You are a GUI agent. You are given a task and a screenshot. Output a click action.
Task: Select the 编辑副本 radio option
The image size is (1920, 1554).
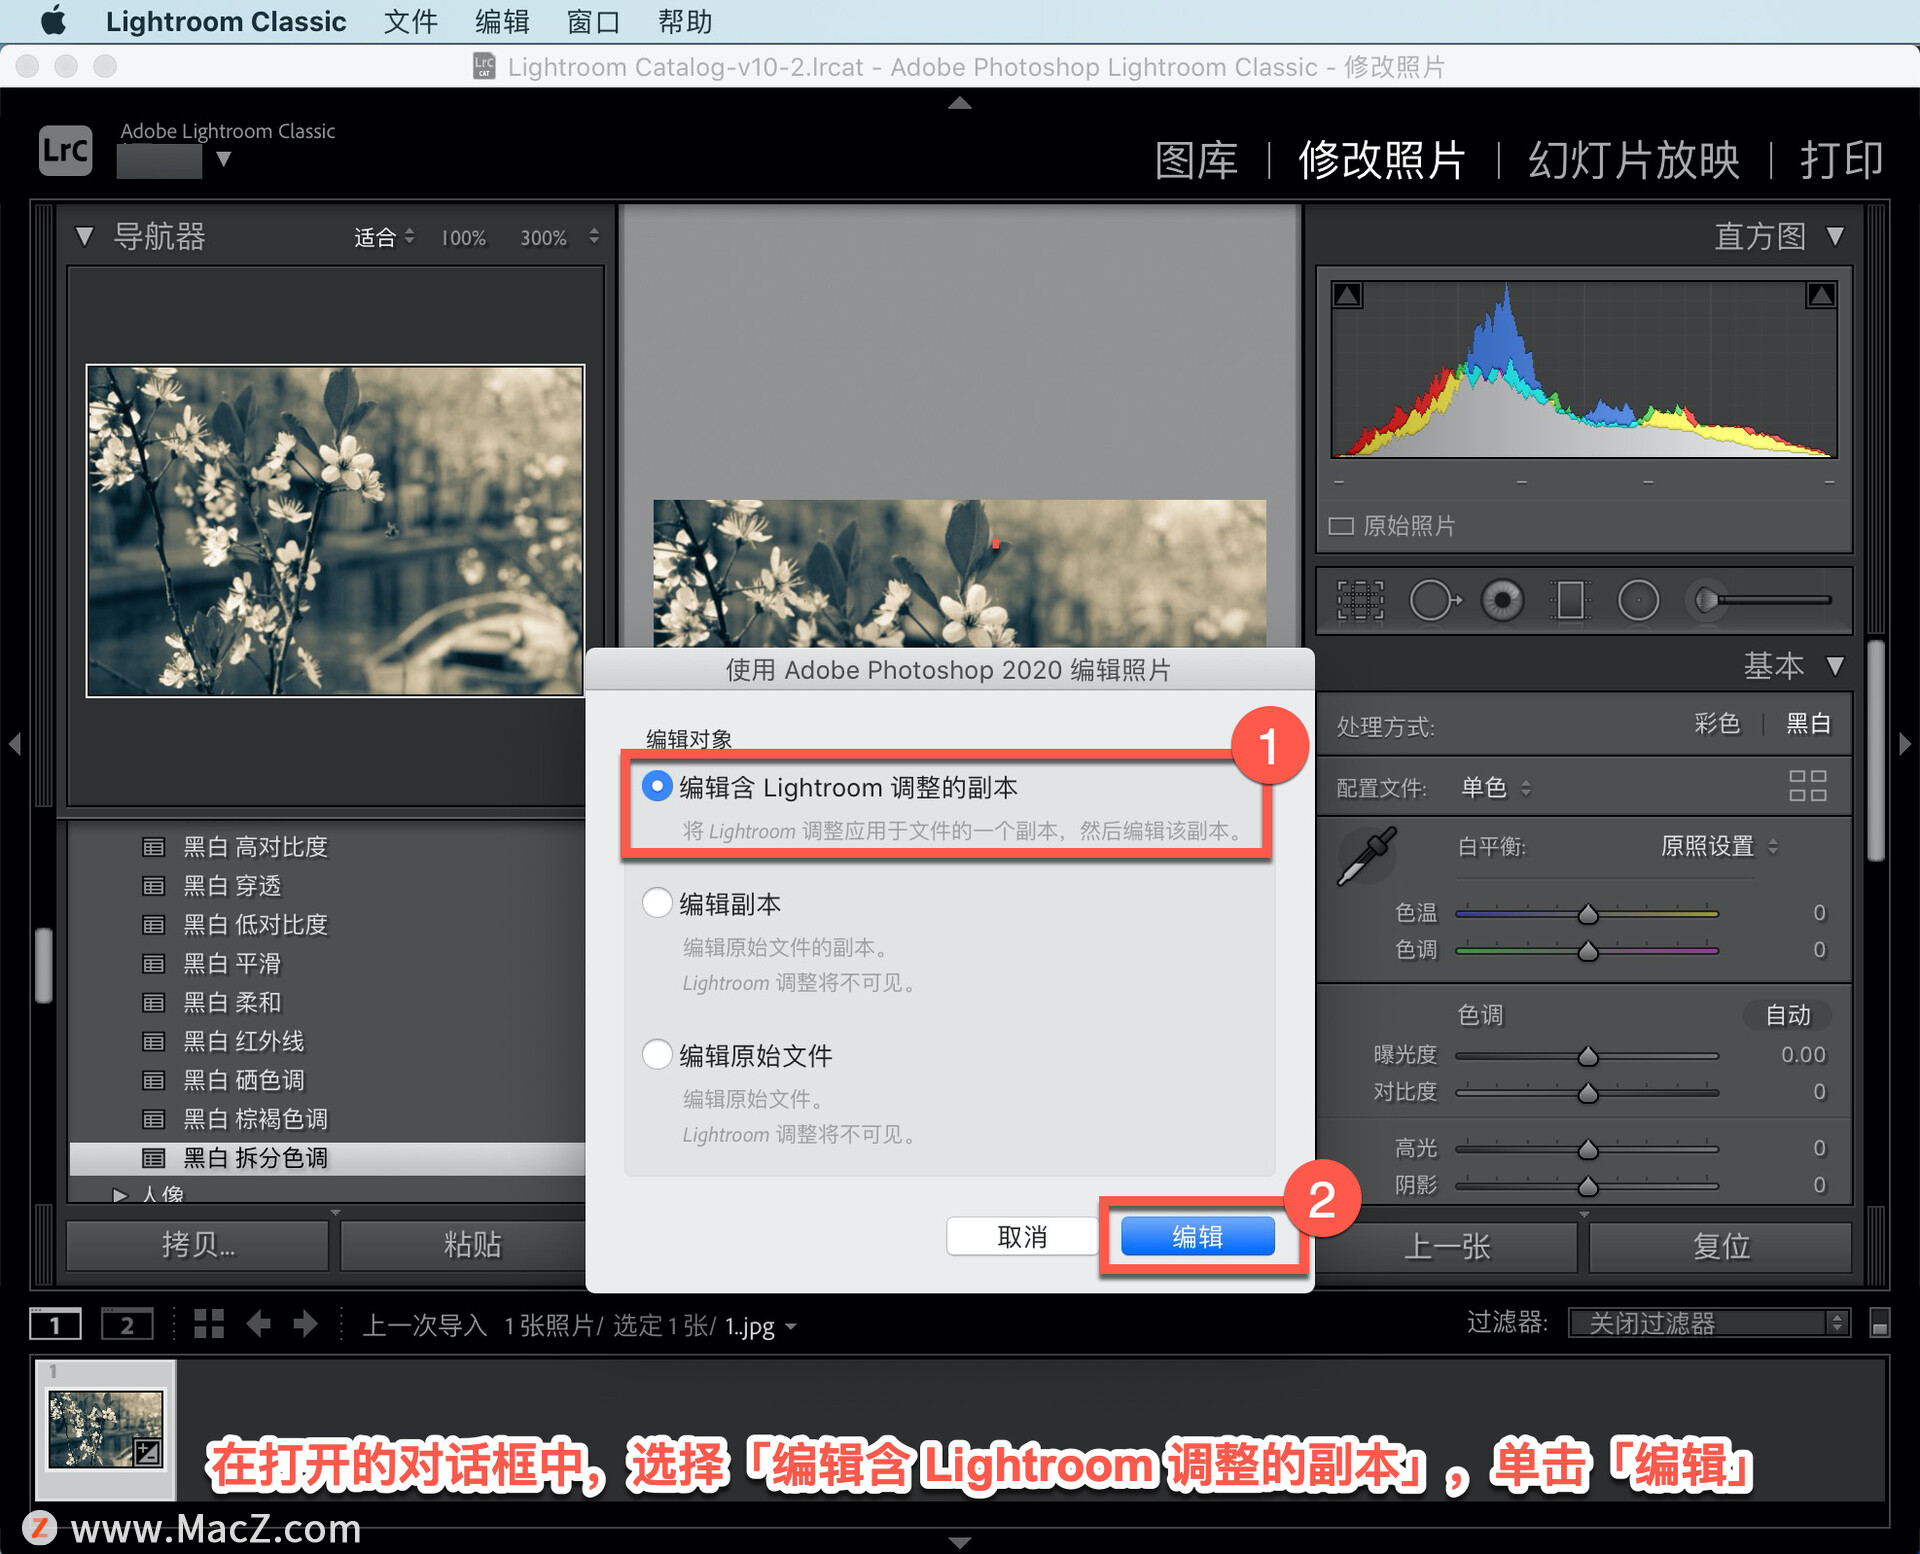(x=656, y=903)
